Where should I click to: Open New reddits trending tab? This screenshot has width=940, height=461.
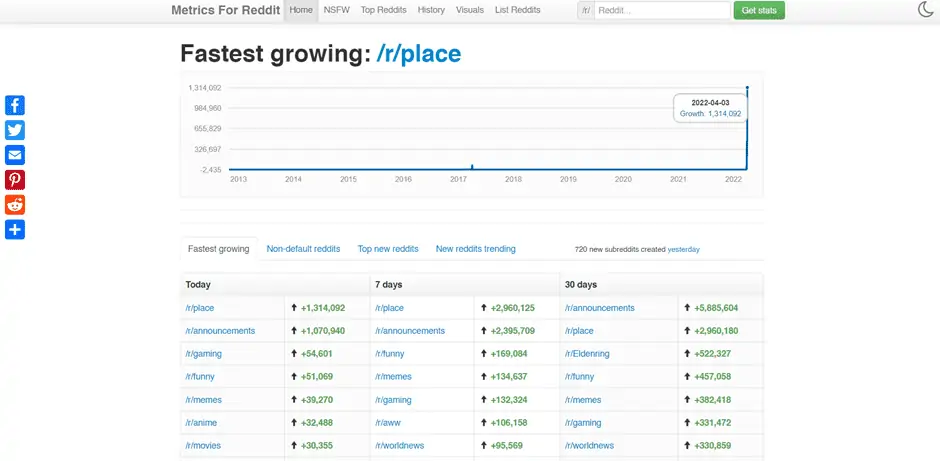pos(475,249)
